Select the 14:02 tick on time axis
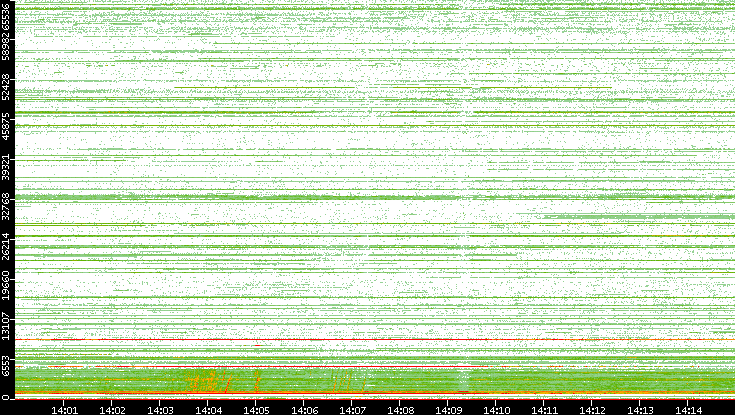The width and height of the screenshot is (735, 415). coord(113,409)
